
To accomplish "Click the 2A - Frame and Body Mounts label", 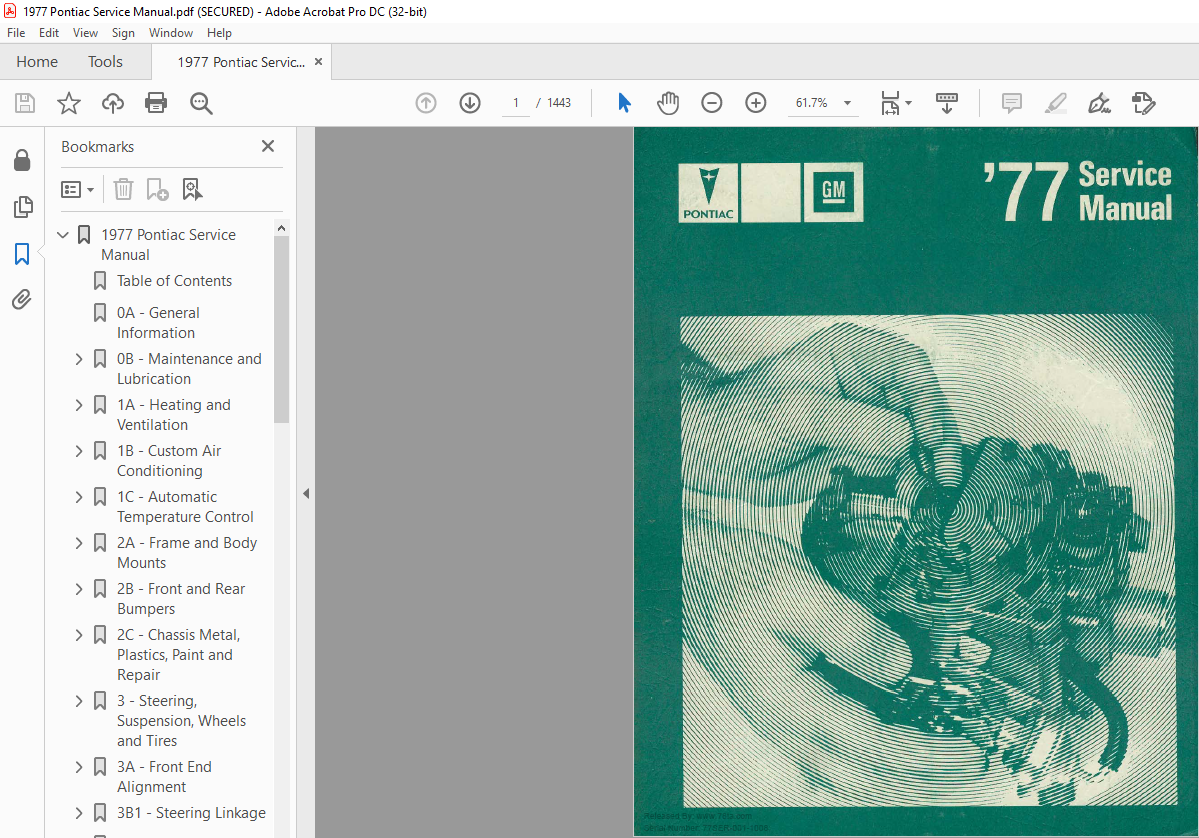I will (187, 553).
